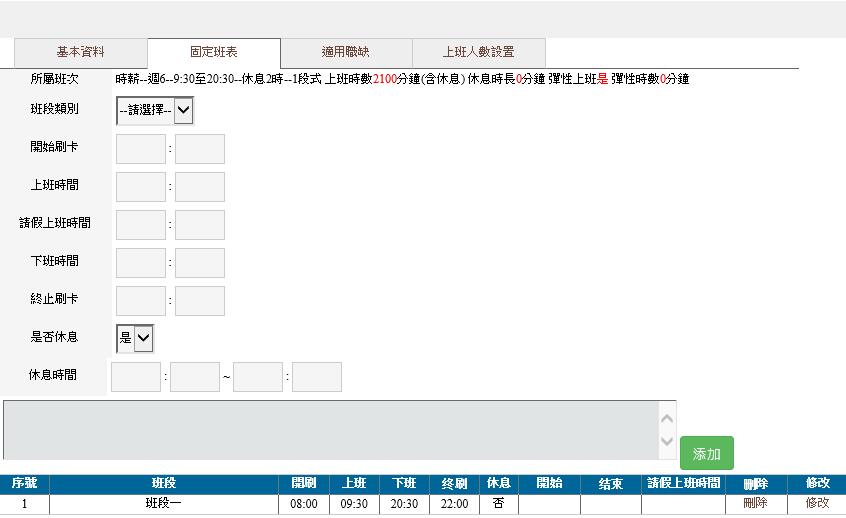This screenshot has height=518, width=846.
Task: Click the 休息時間 end minute field
Action: pos(317,377)
